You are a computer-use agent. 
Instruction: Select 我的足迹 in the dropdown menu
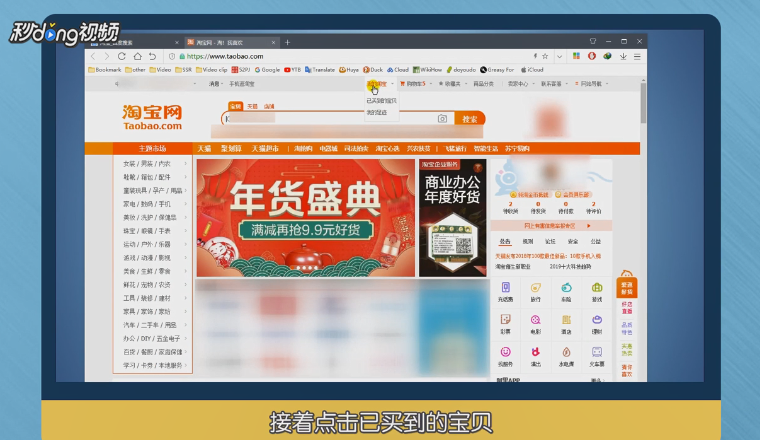[x=377, y=112]
